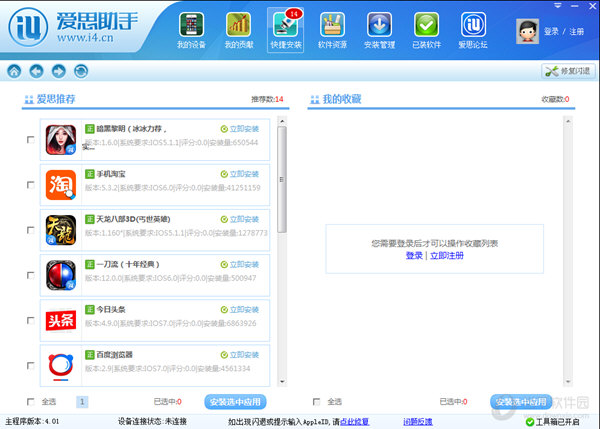Toggle 全选 under 爱思推荐 list
This screenshot has height=429, width=600.
pos(31,401)
